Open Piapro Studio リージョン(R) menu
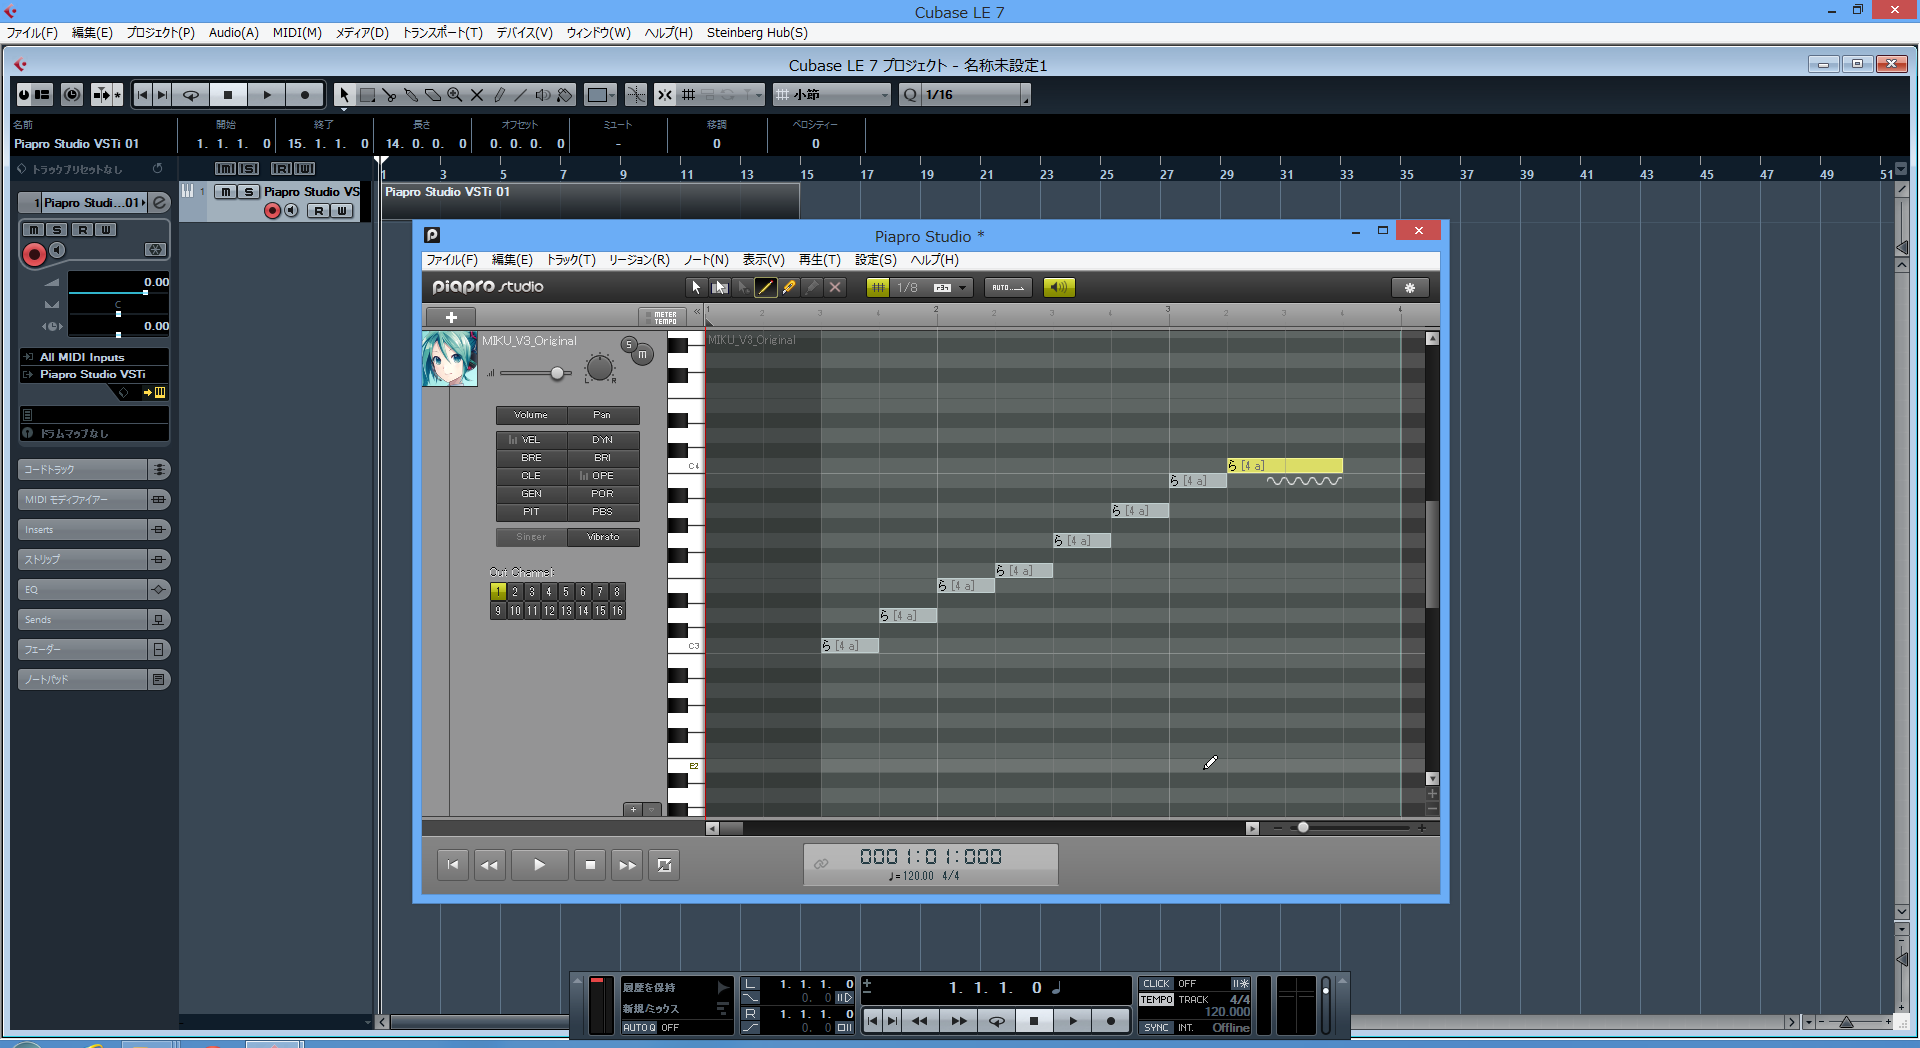The height and width of the screenshot is (1048, 1920). [x=639, y=260]
